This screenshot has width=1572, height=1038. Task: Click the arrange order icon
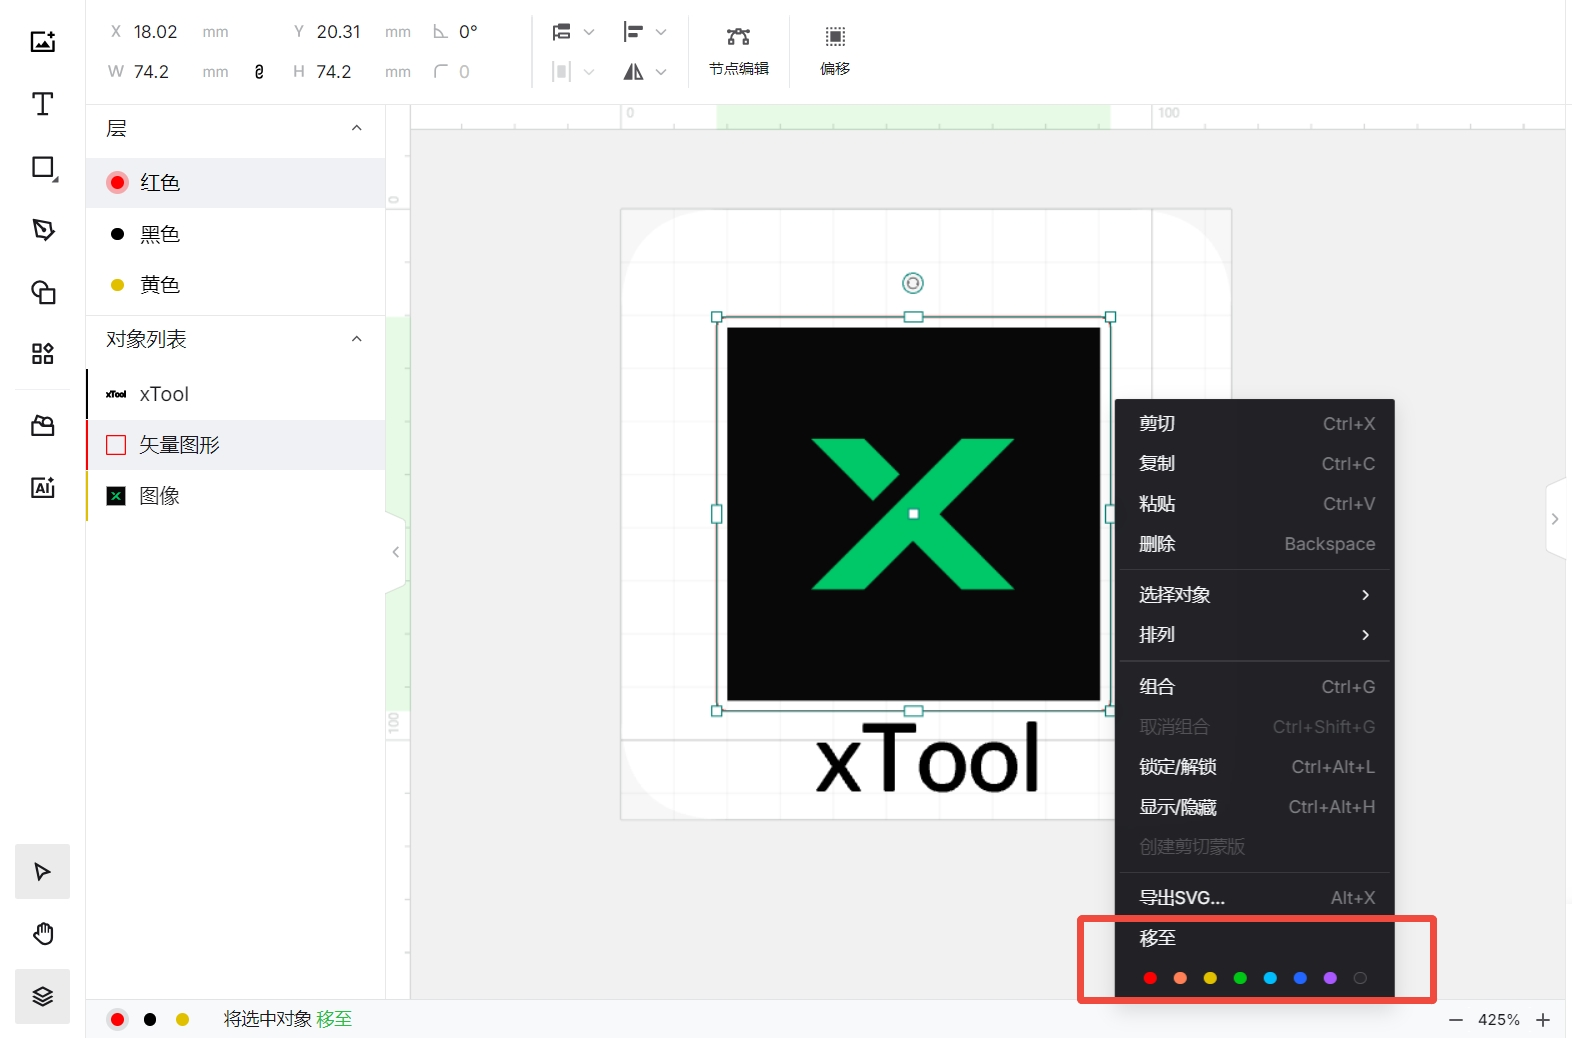point(562,32)
